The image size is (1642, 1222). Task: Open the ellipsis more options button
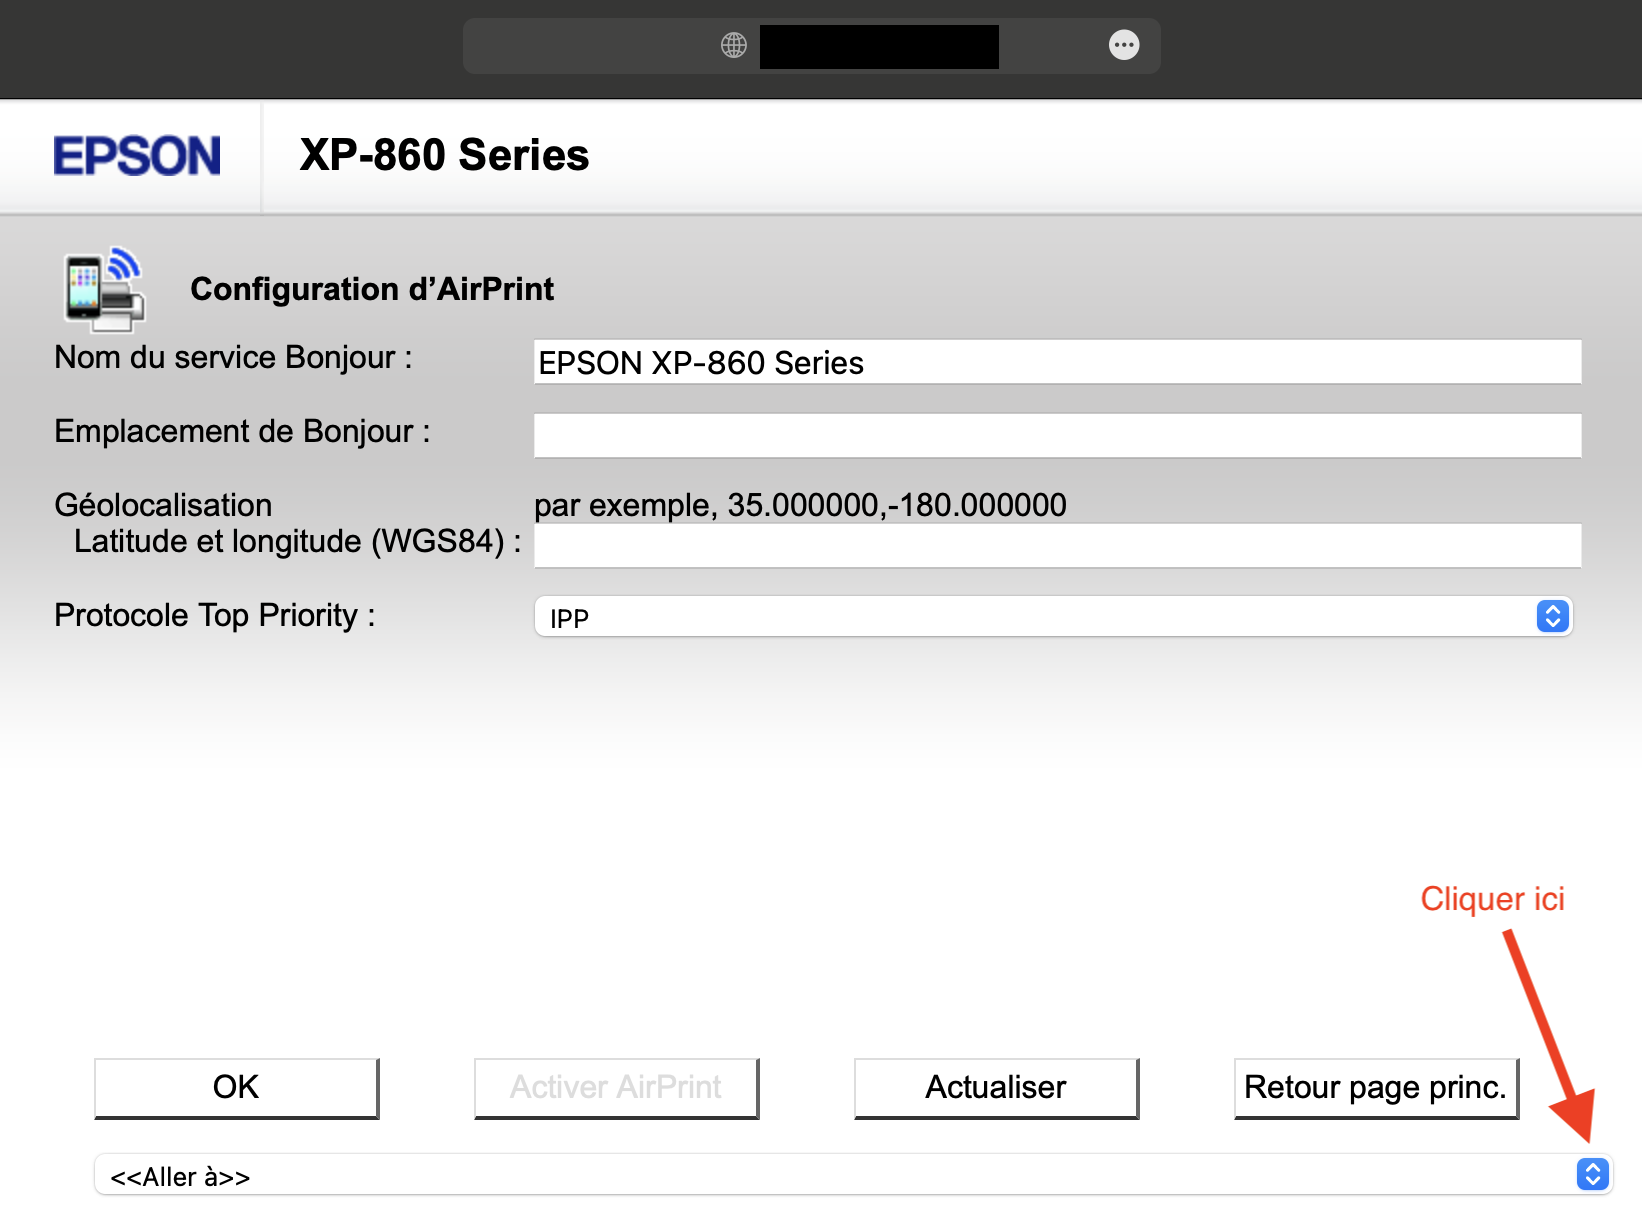click(1124, 45)
